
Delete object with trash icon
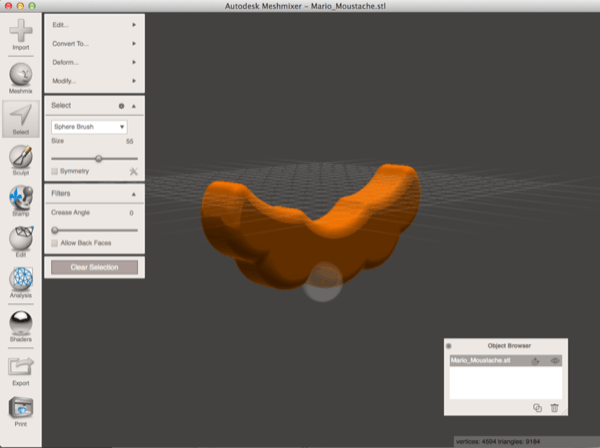[x=554, y=408]
